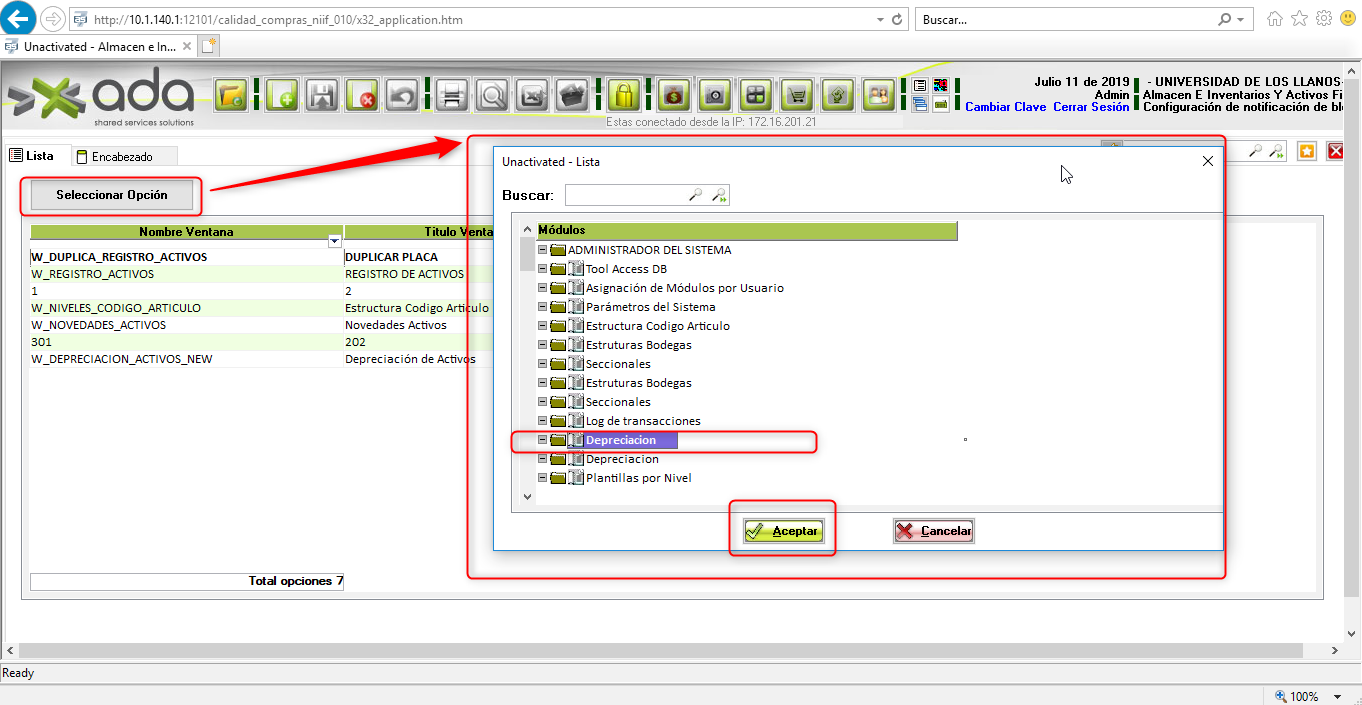
Task: Open the Nombre Ventana column filter dropdown
Action: (x=334, y=243)
